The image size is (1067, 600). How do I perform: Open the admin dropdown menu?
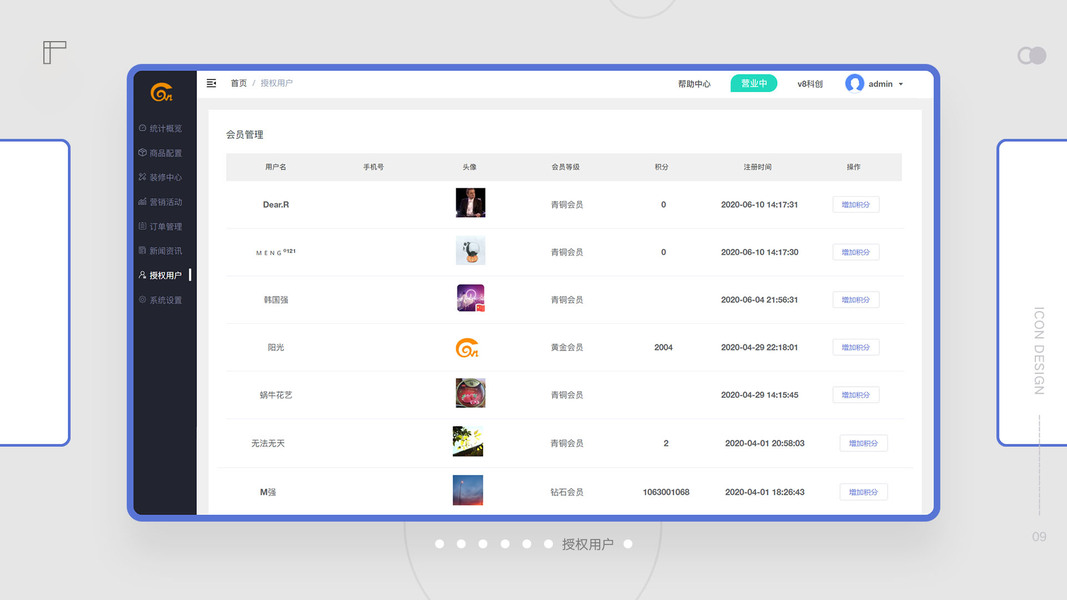click(885, 84)
